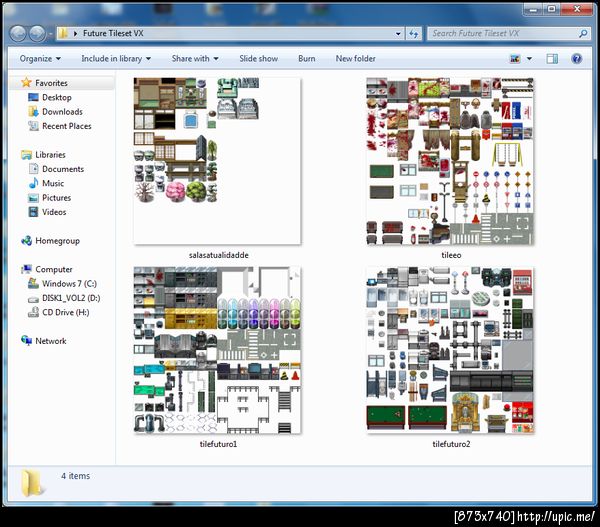
Task: Click the Music note icon
Action: (33, 183)
